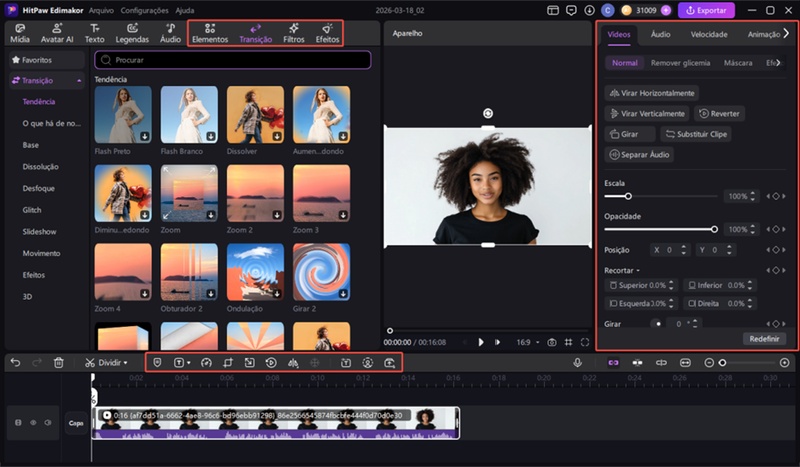Open the Efeitos panel in top toolbar

[327, 33]
